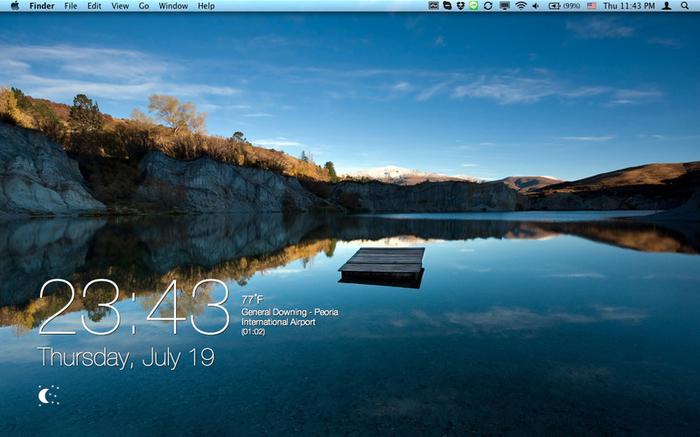The image size is (700, 437).
Task: Open the Help menu
Action: click(206, 6)
